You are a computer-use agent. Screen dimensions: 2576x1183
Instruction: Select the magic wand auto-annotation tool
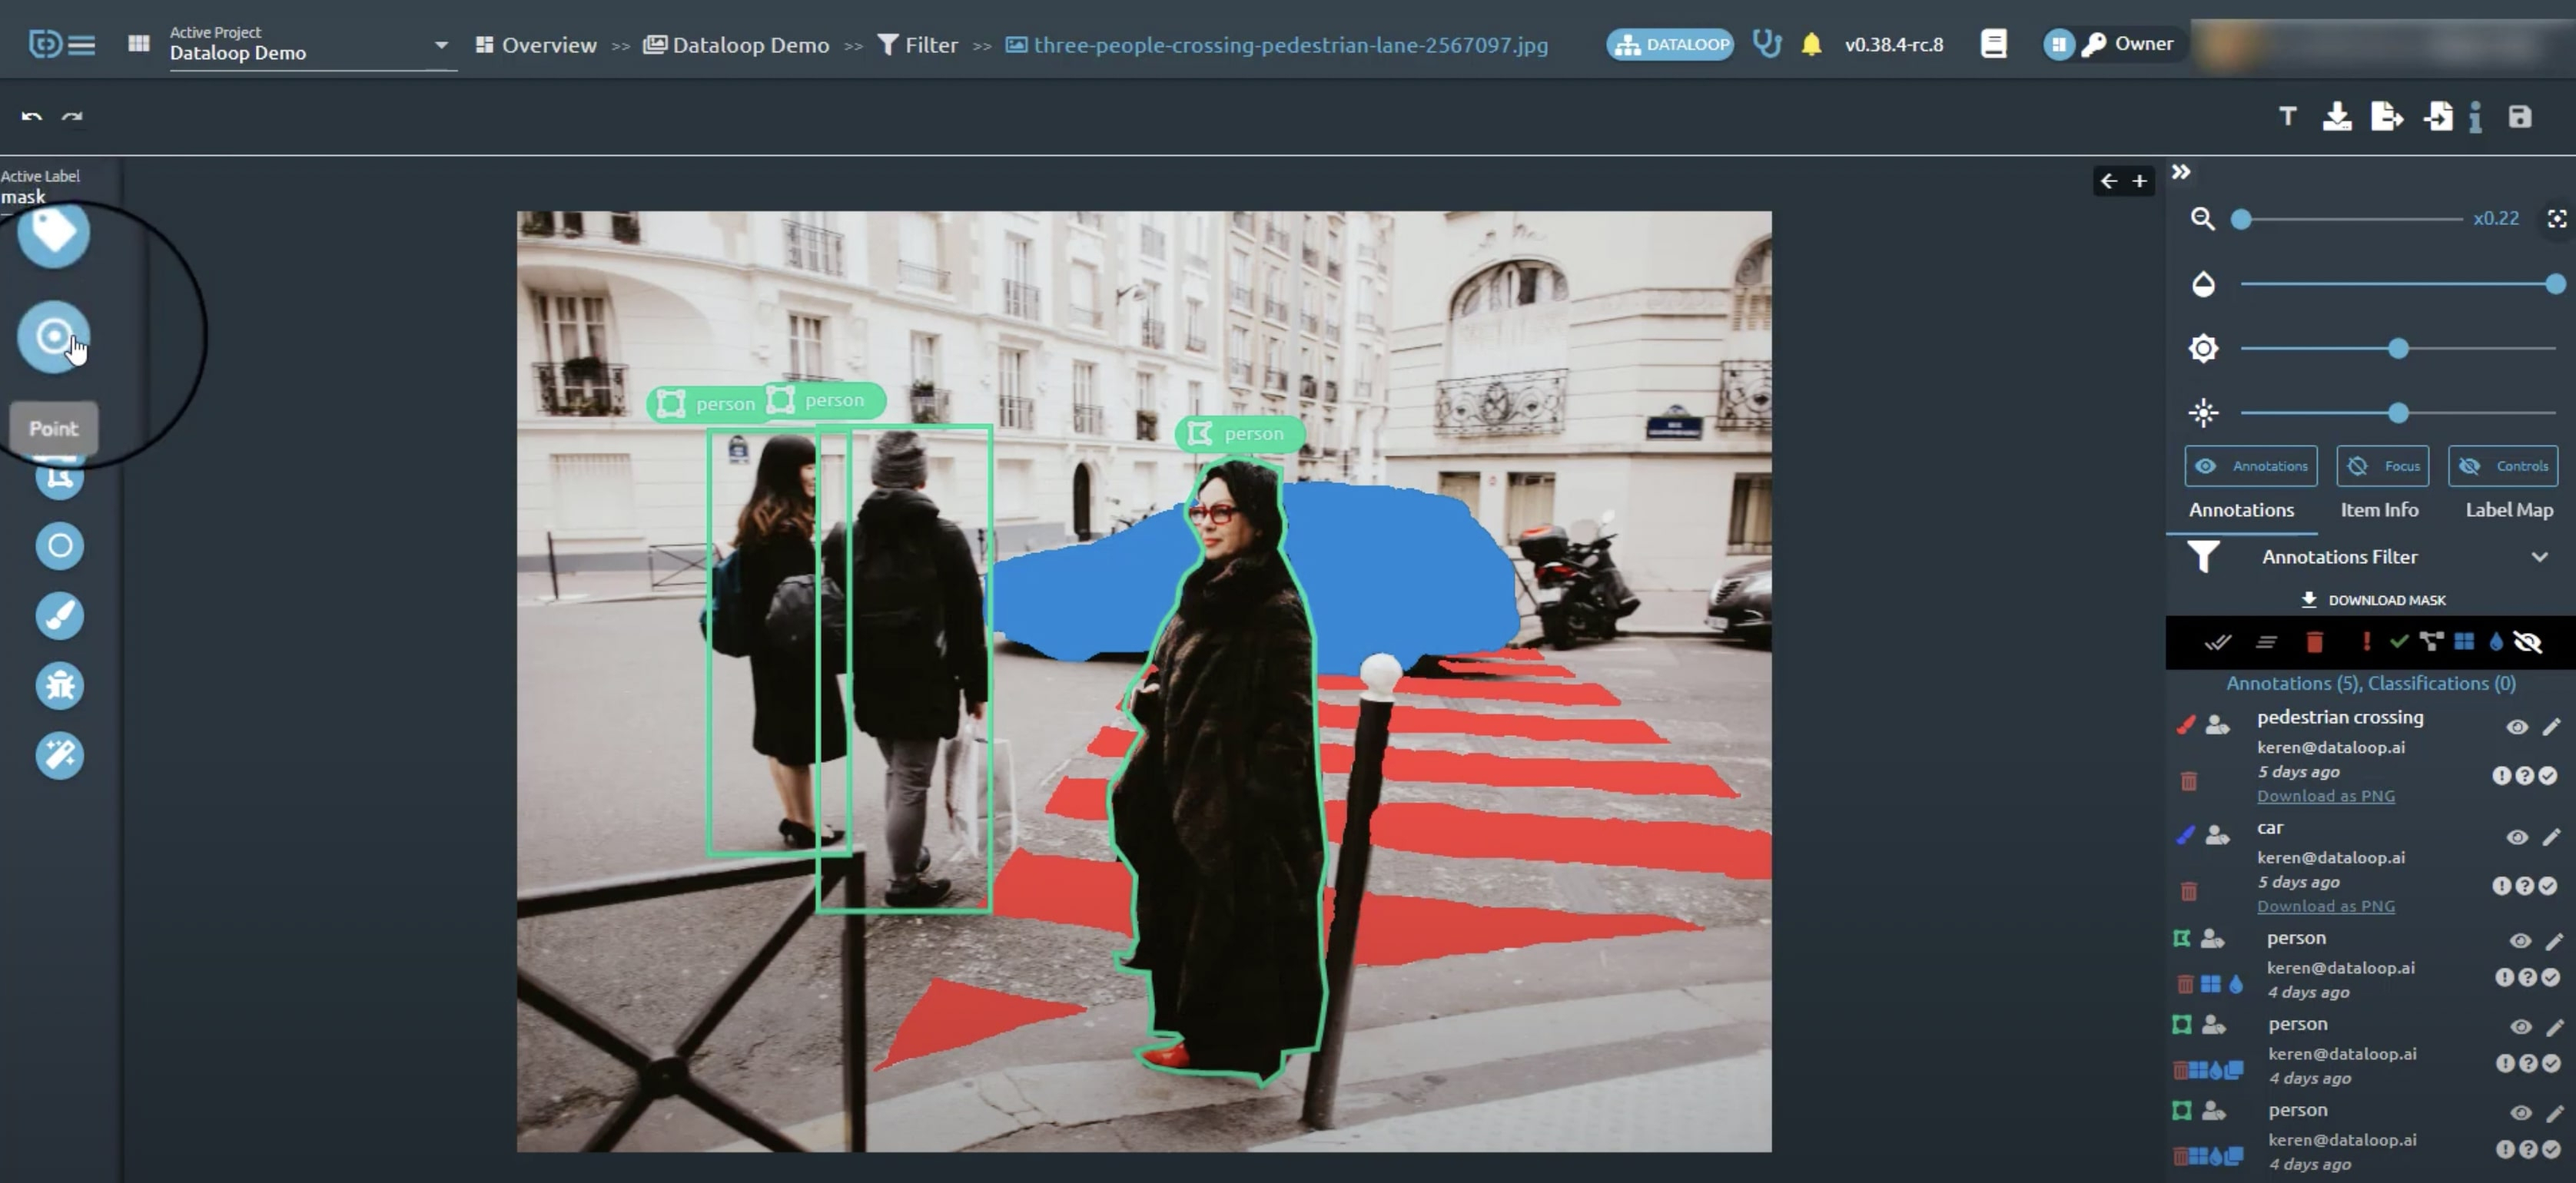pos(60,755)
